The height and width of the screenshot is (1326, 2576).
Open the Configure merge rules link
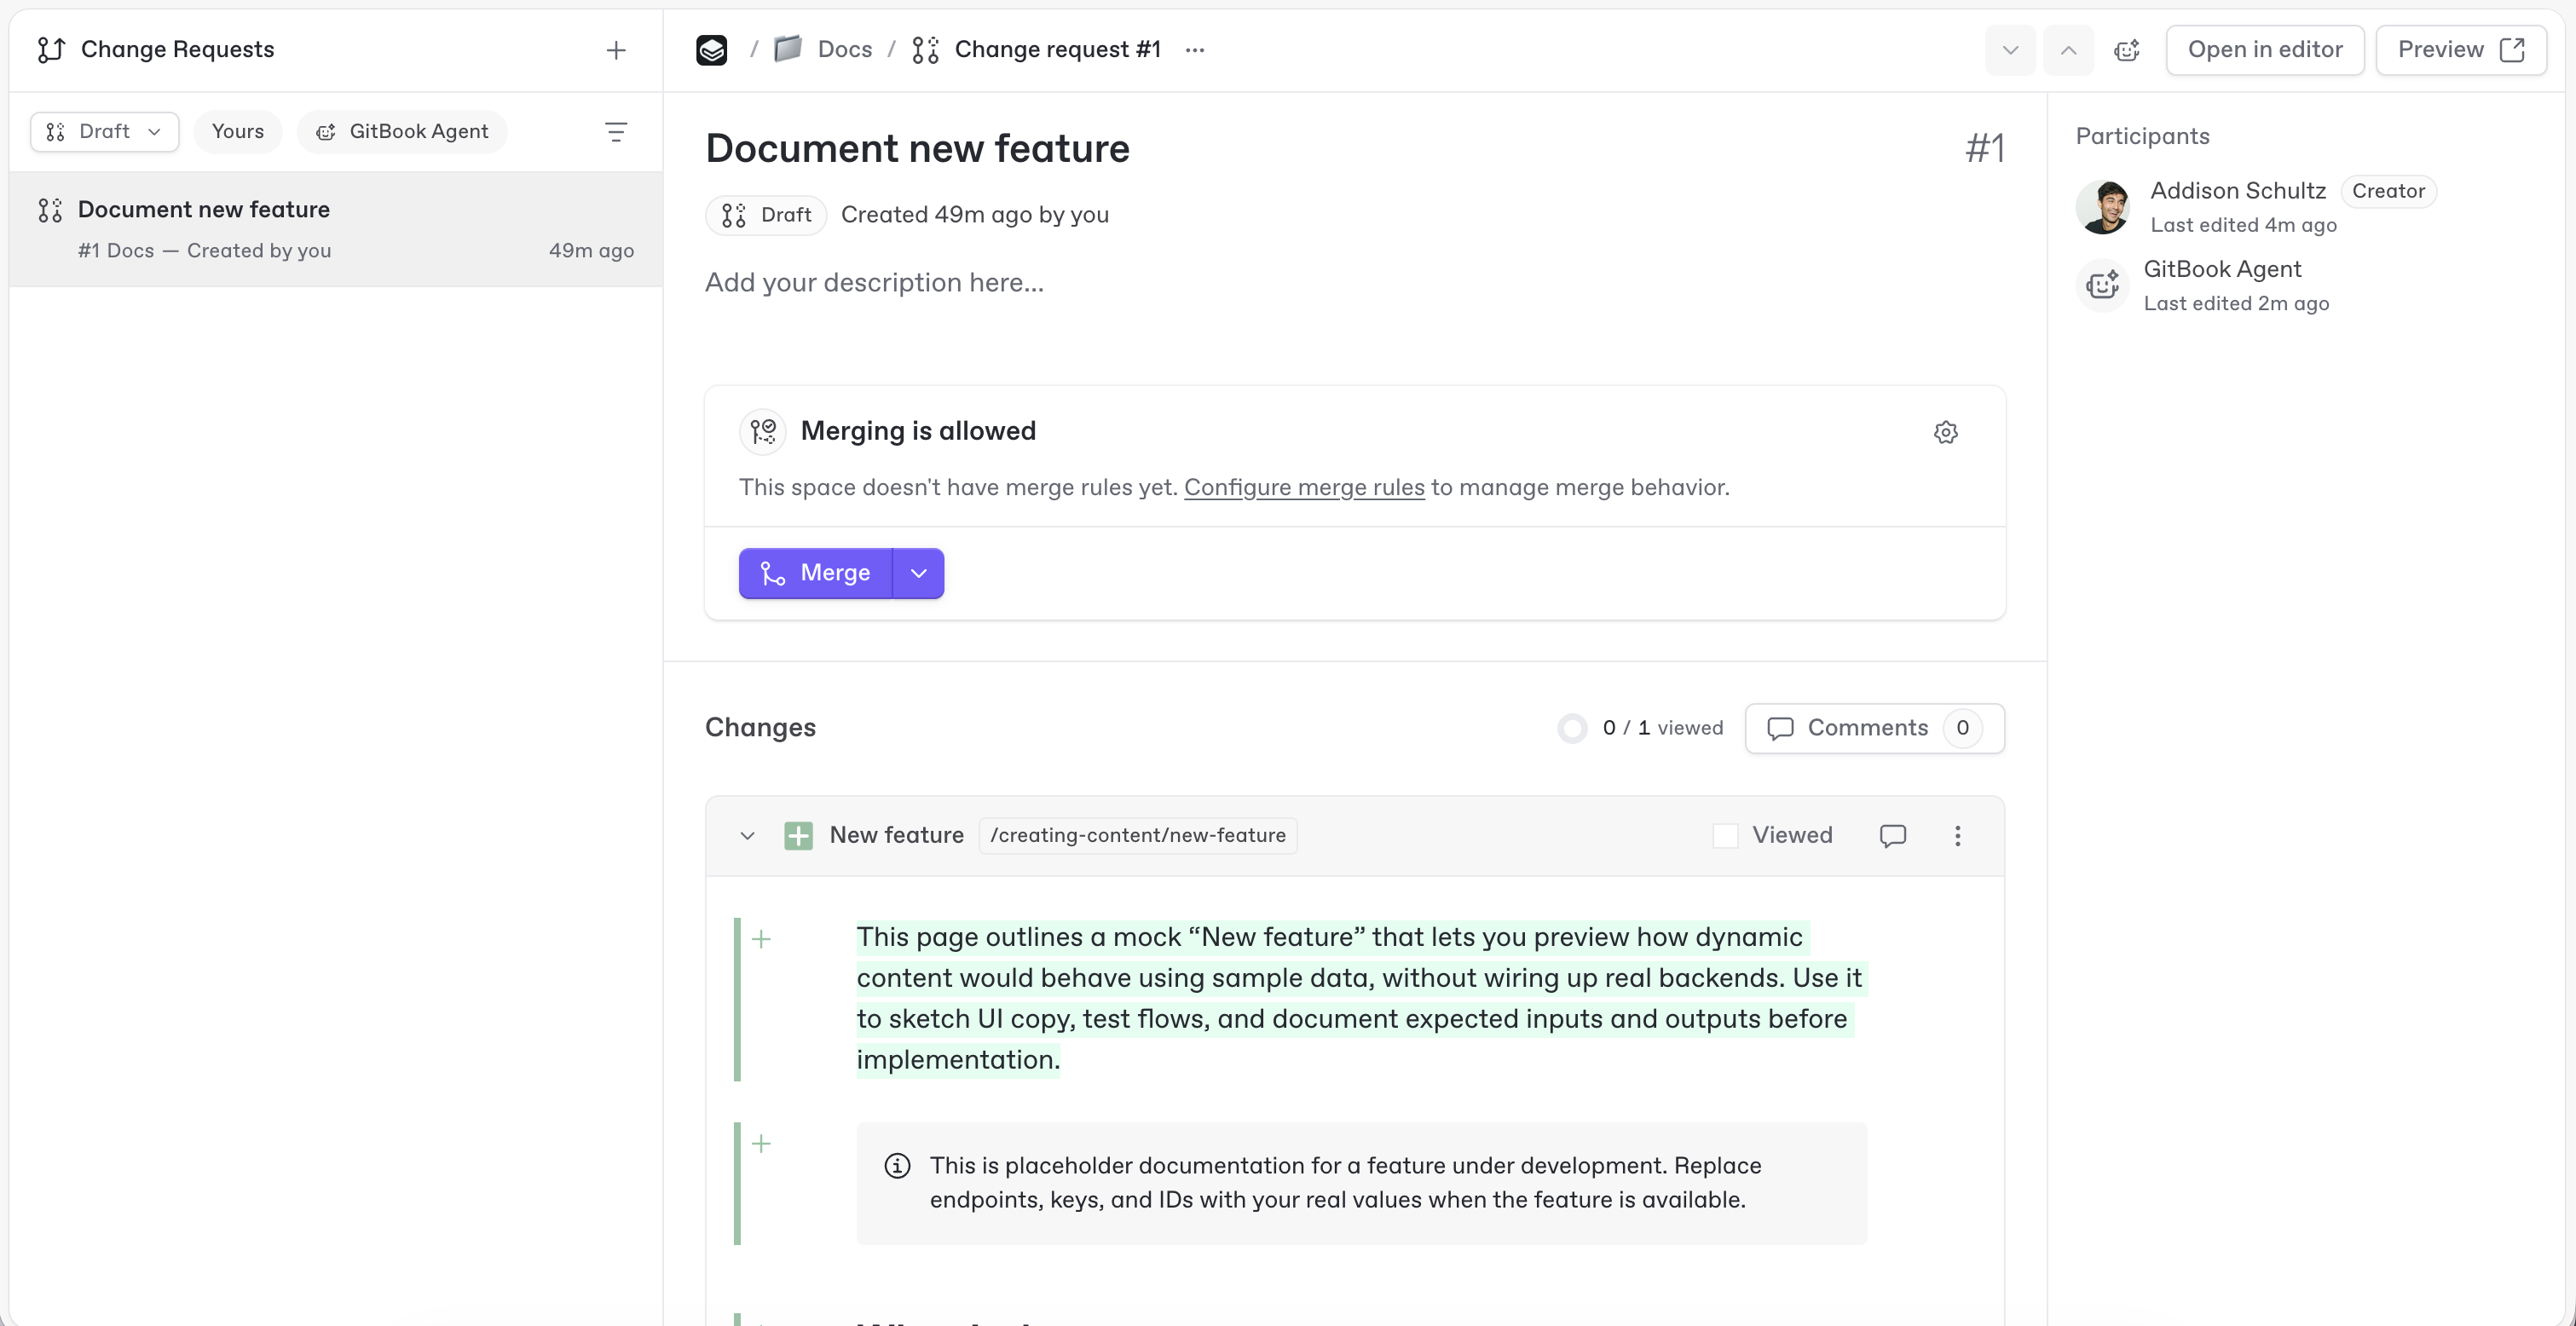[x=1304, y=488]
